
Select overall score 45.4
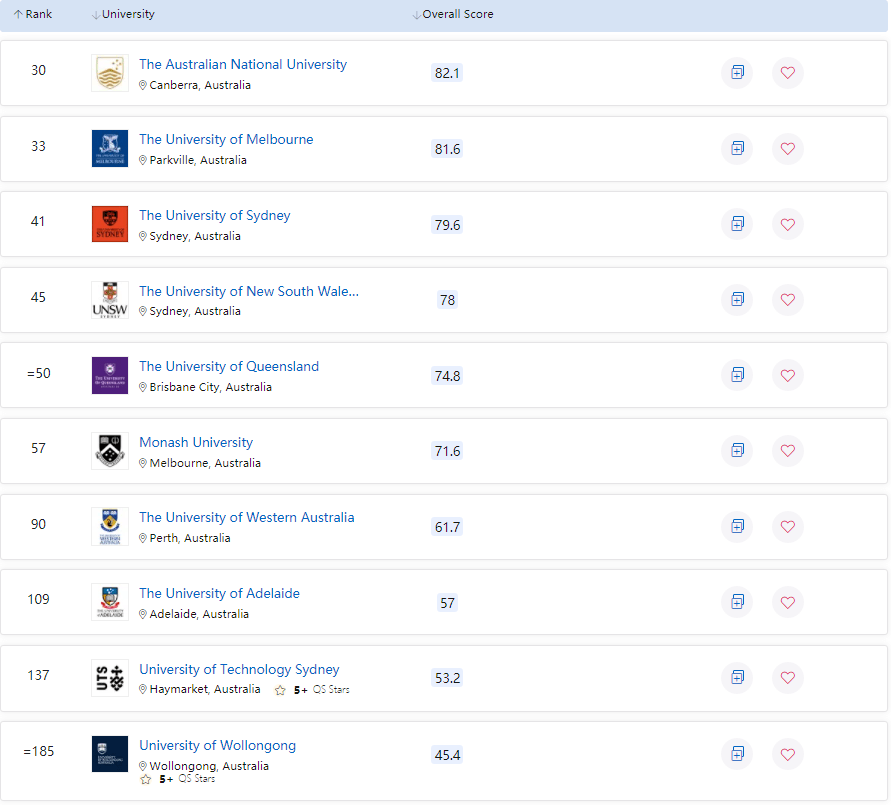point(447,755)
